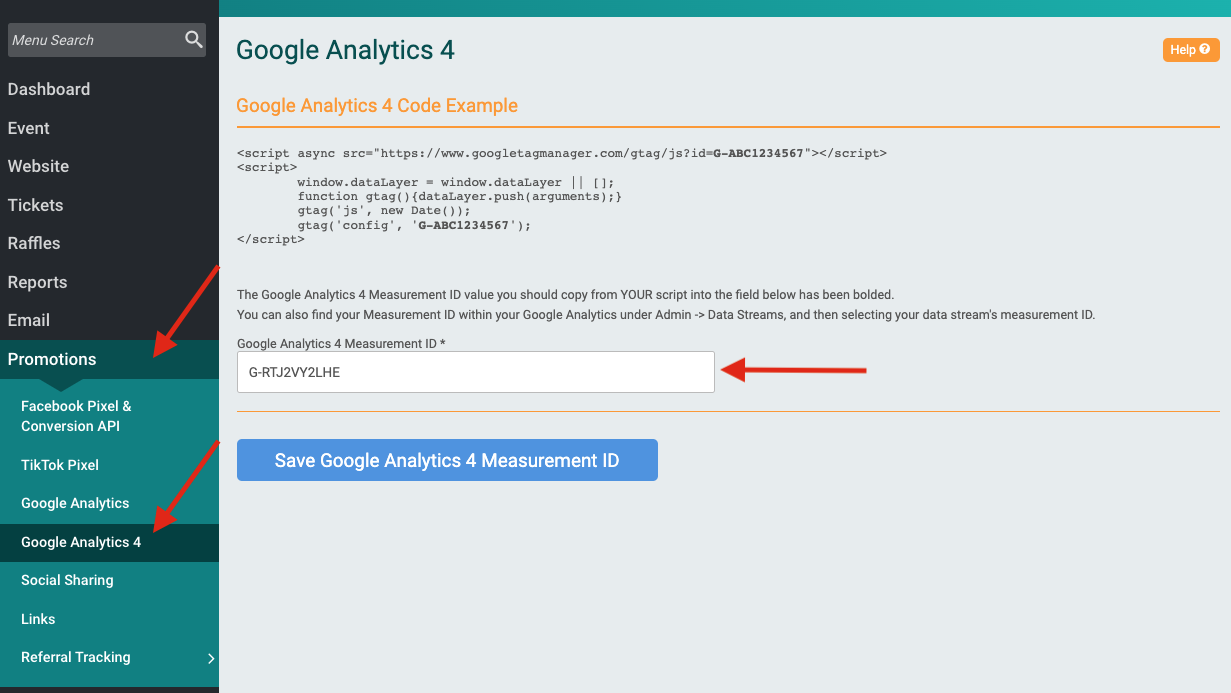
Task: Select Google Analytics 4 submenu item
Action: tap(109, 542)
